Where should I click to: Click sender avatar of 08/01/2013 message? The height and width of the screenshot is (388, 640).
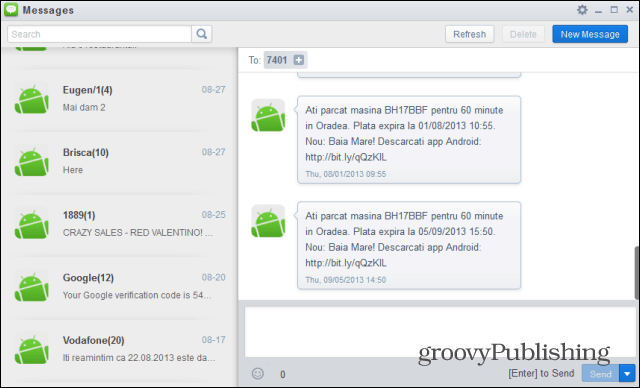pos(268,115)
